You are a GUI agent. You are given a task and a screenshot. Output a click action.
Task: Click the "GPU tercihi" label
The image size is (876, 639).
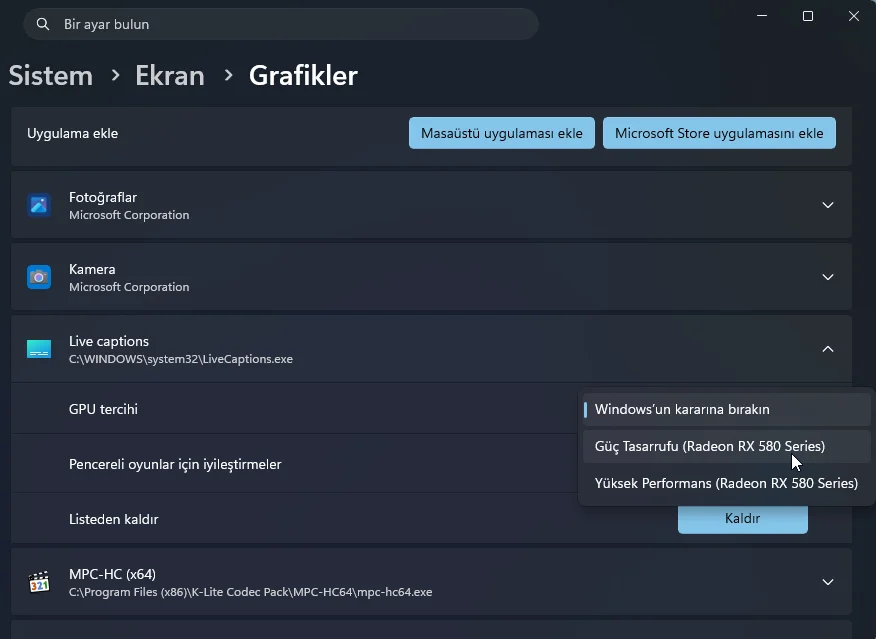[103, 409]
